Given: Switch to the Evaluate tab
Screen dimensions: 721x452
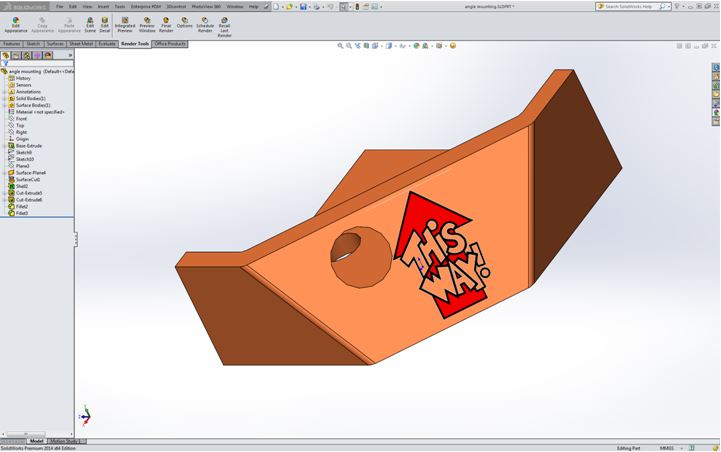Looking at the screenshot, I should click(x=107, y=44).
